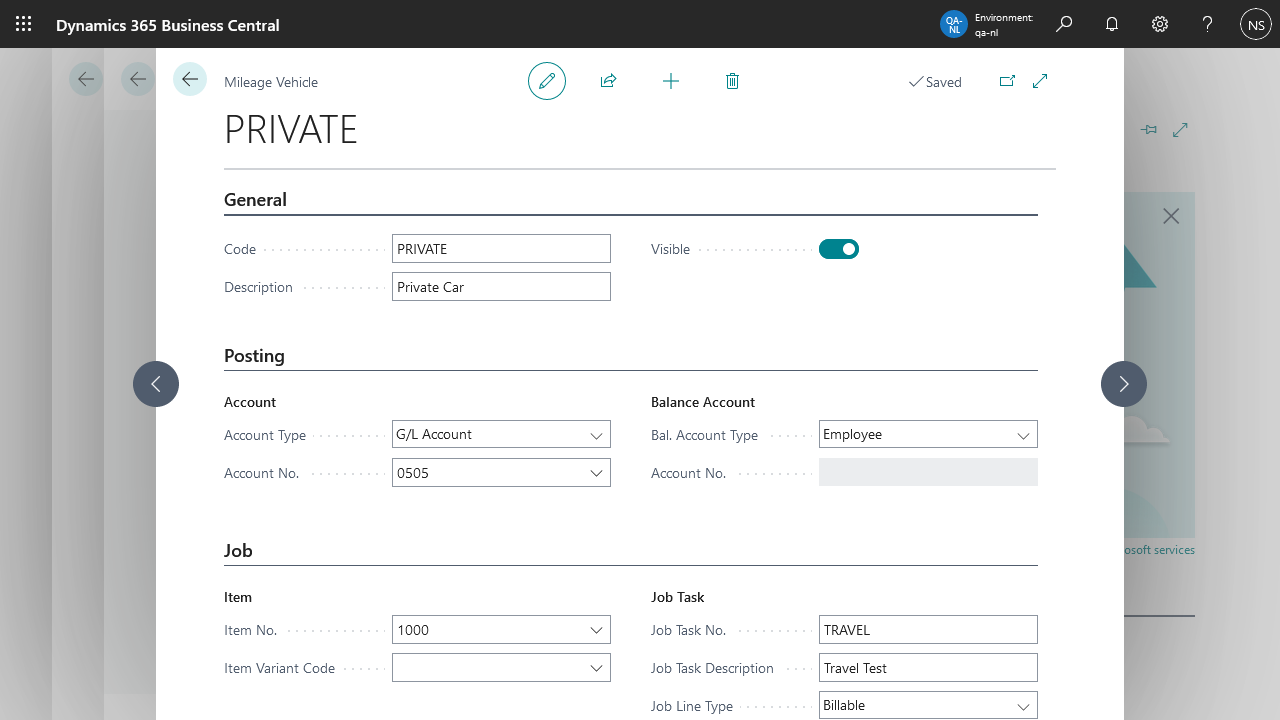Go to the next record arrow
The image size is (1280, 720).
click(x=1124, y=384)
